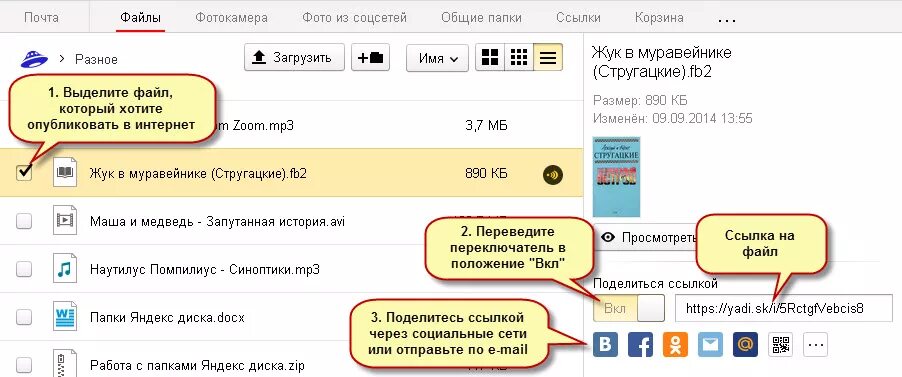Click the create new folder icon button
Viewport: 902px width, 377px height.
tap(370, 58)
